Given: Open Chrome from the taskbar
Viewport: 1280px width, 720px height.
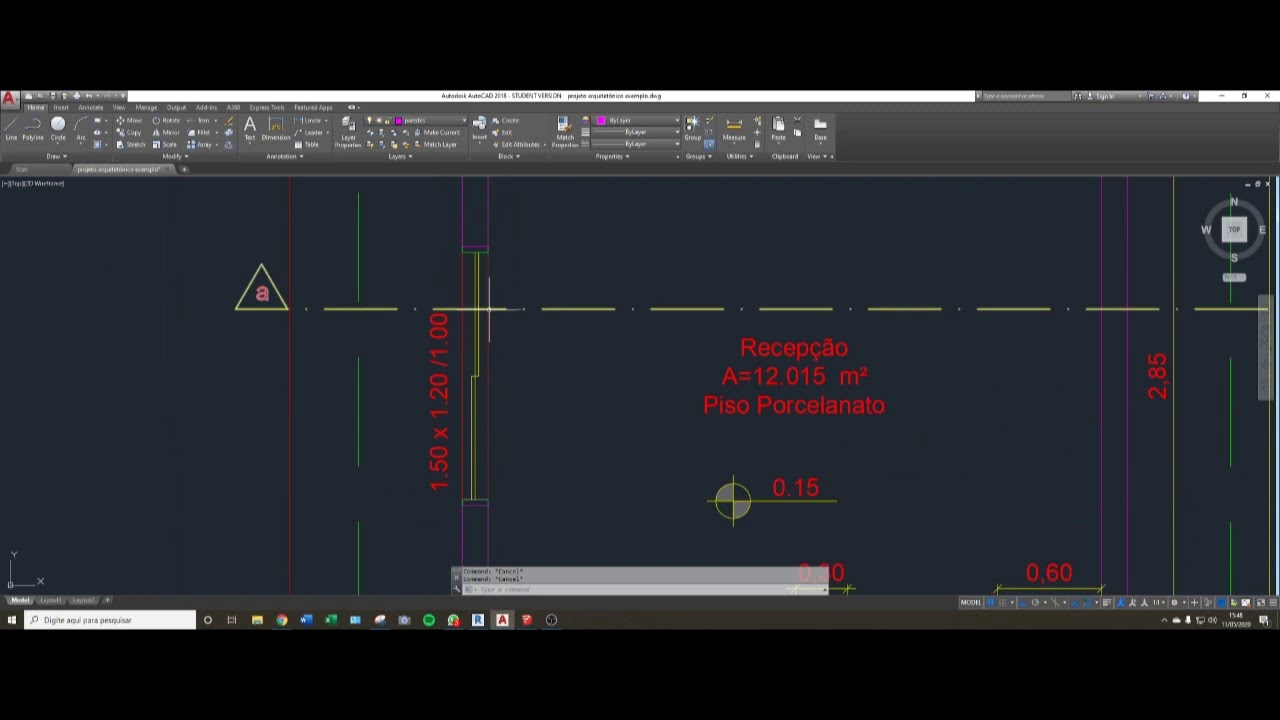Looking at the screenshot, I should click(x=282, y=620).
